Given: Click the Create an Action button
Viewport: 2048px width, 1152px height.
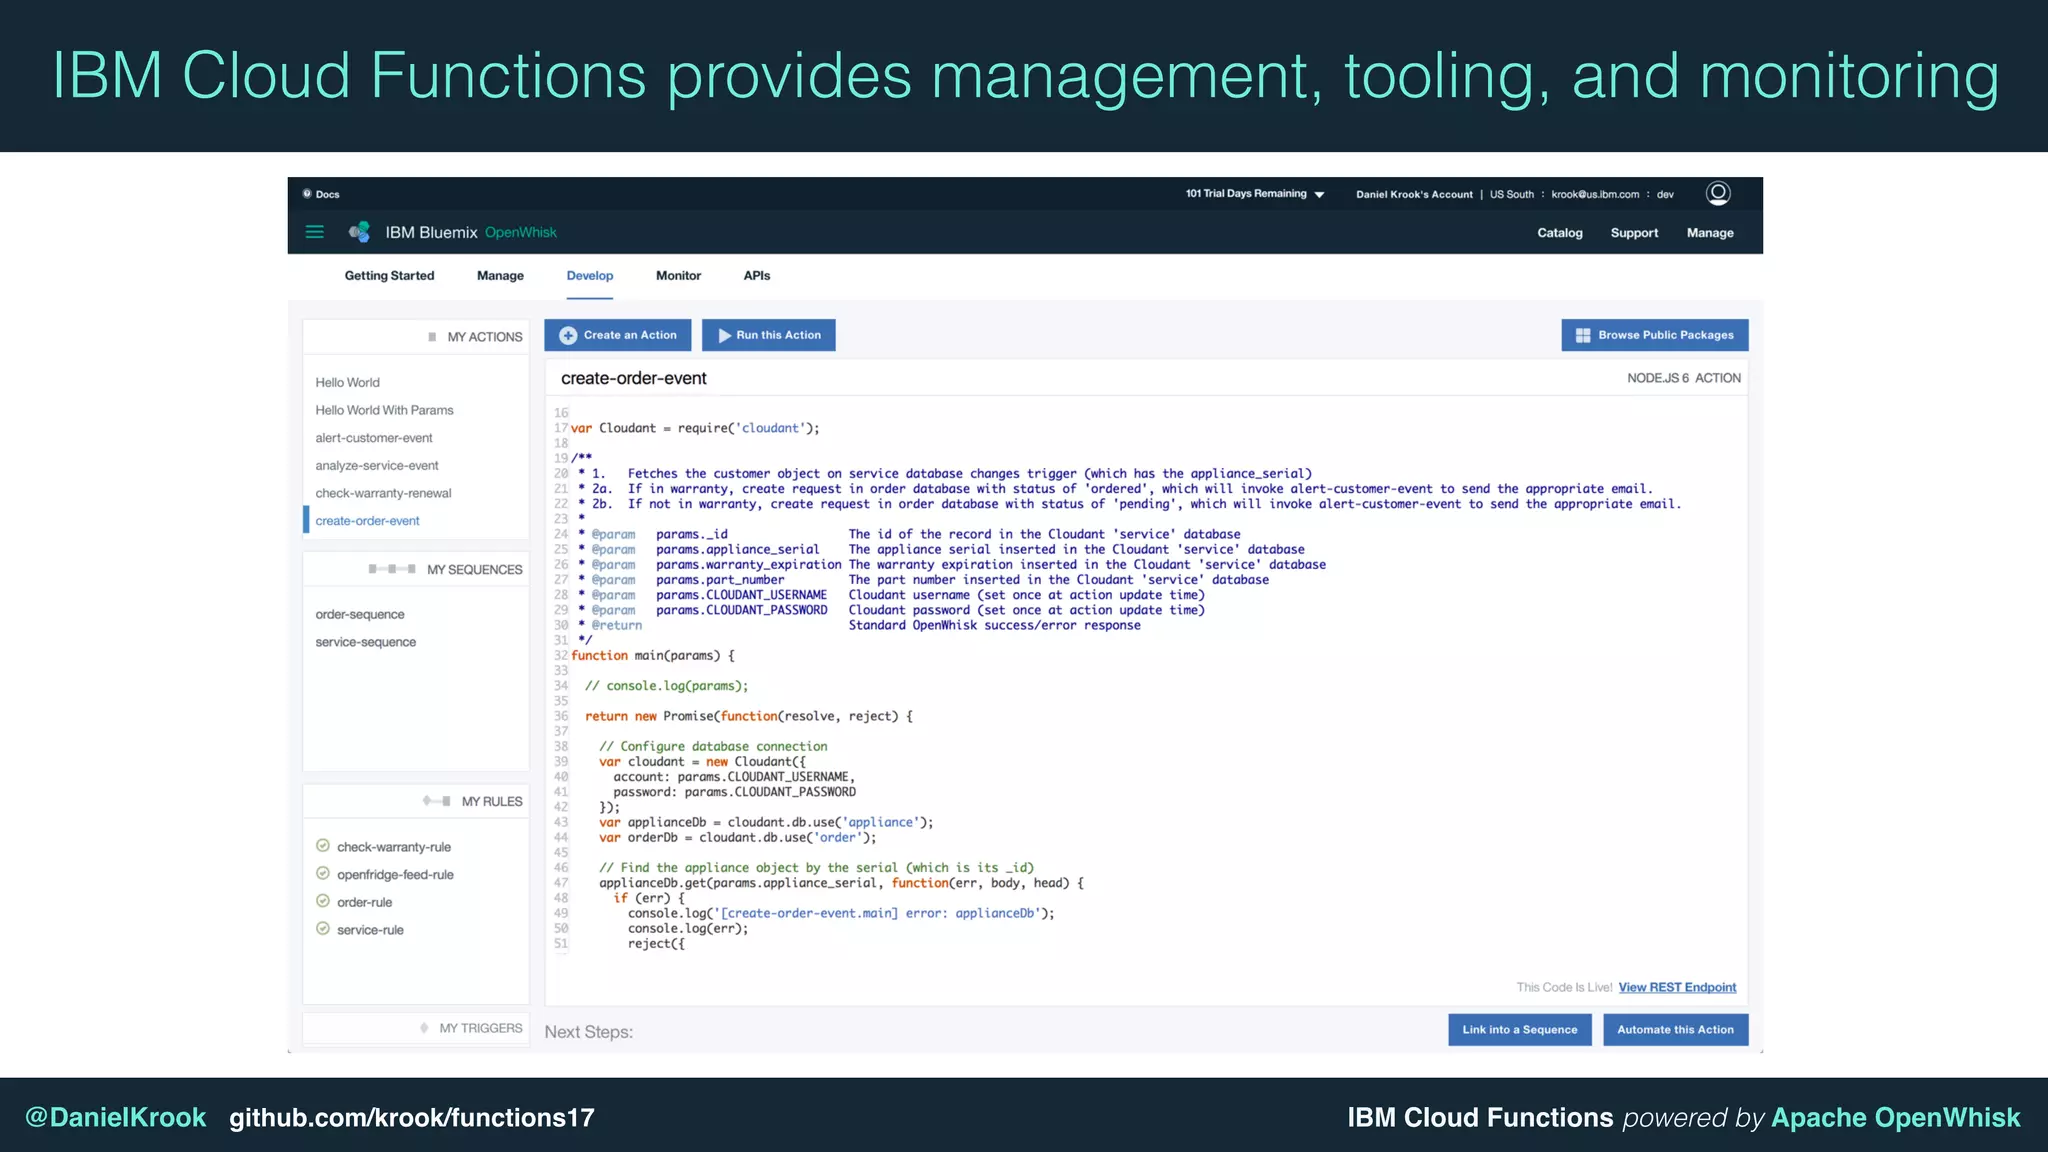Looking at the screenshot, I should point(617,335).
